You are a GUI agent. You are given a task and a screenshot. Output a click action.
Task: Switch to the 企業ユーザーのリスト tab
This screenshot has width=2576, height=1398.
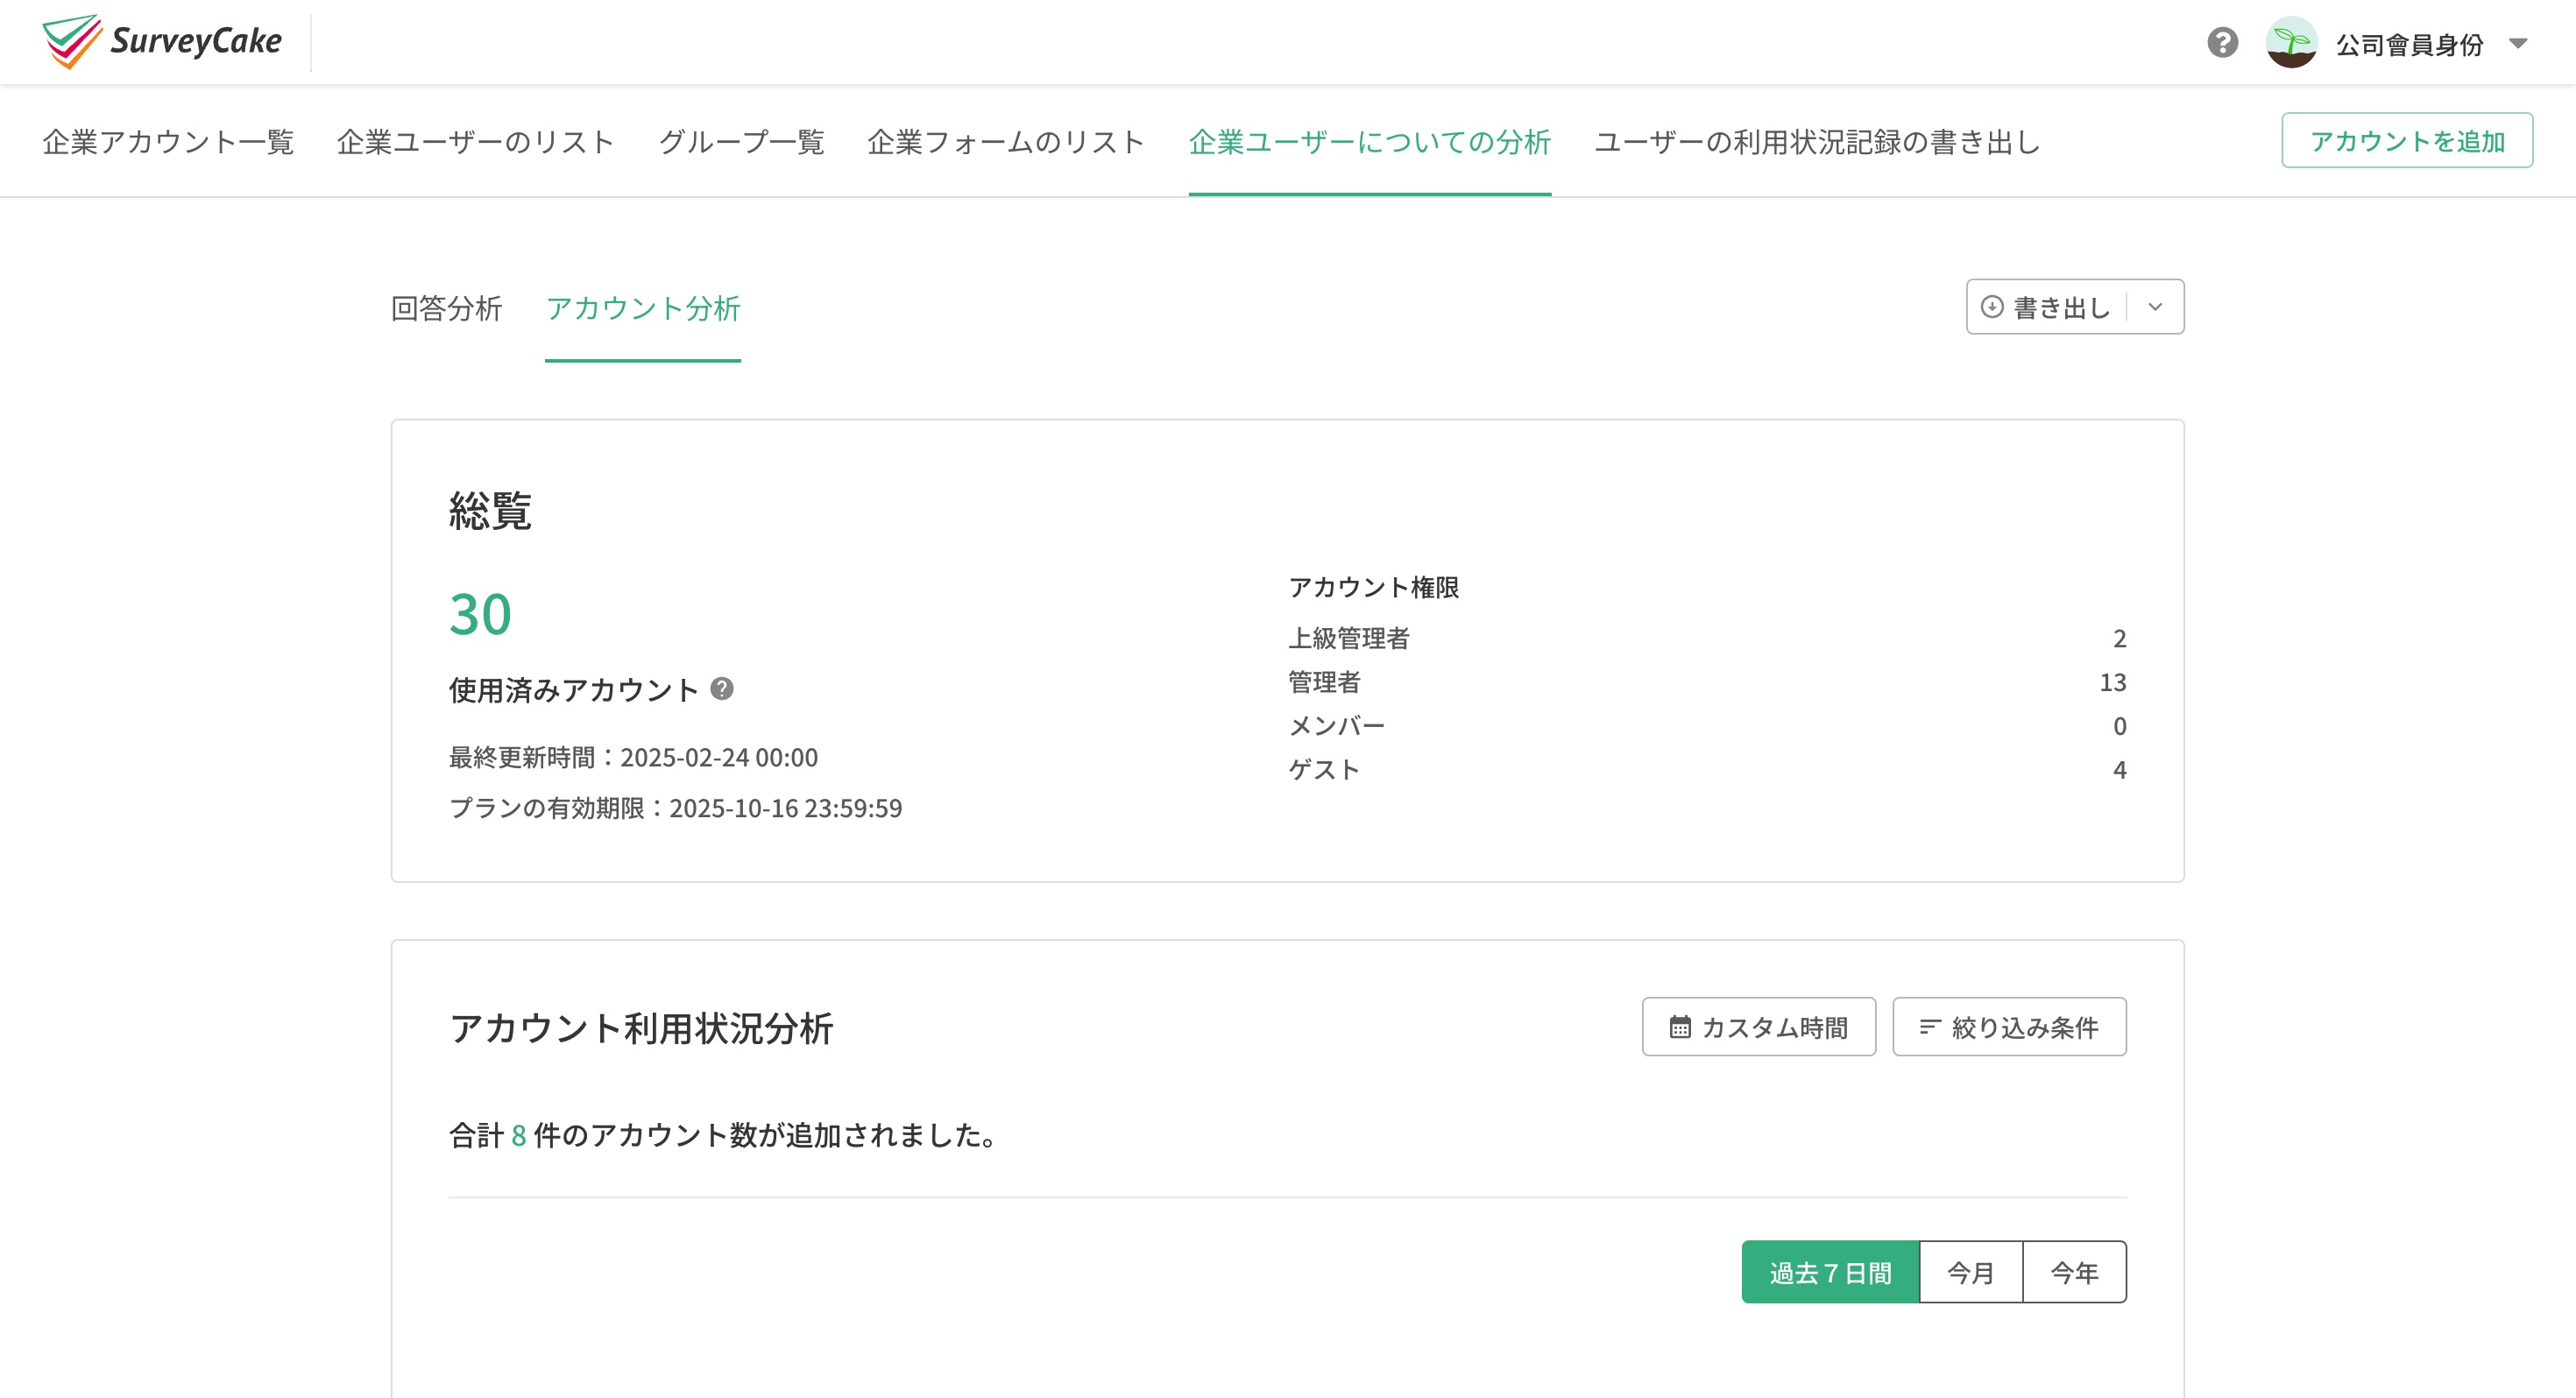[x=476, y=142]
